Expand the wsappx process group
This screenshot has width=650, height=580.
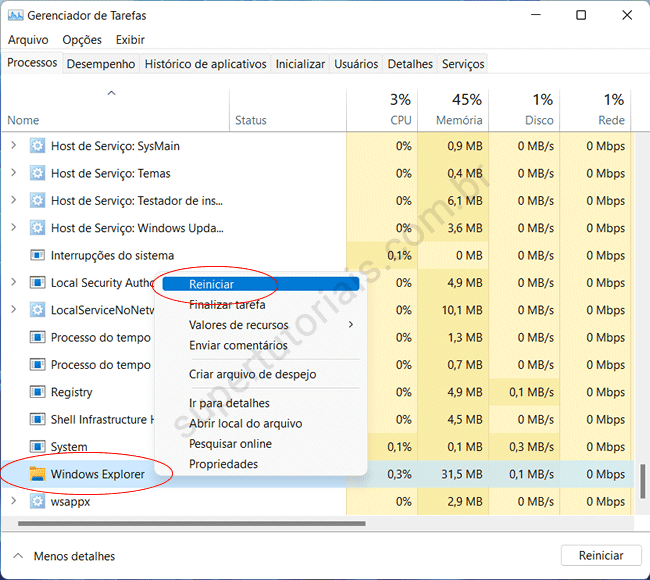tap(14, 501)
